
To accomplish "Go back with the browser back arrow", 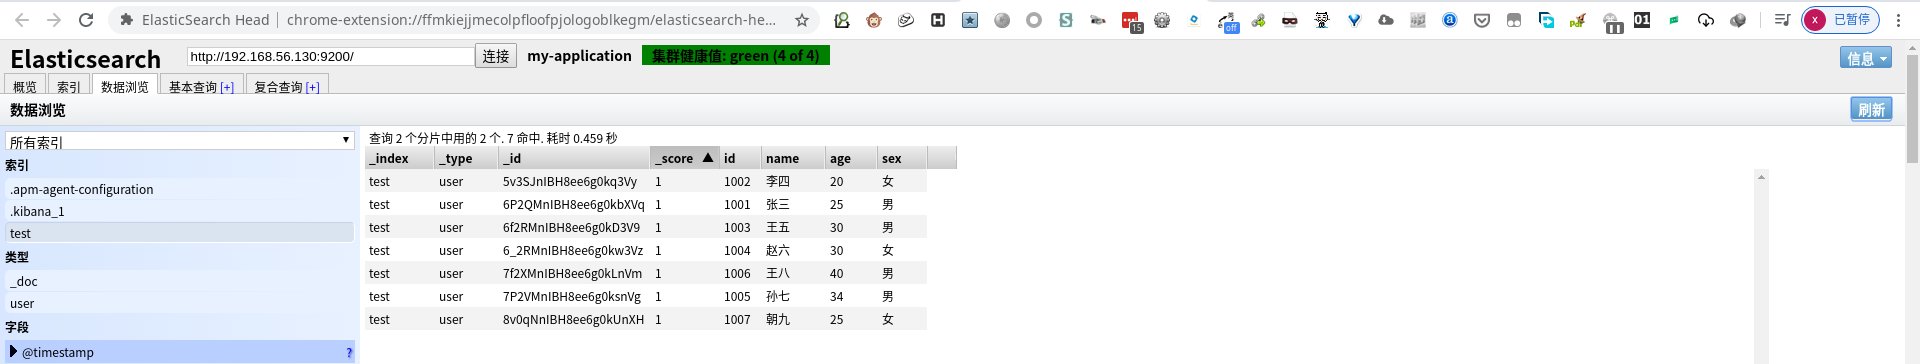I will point(22,20).
